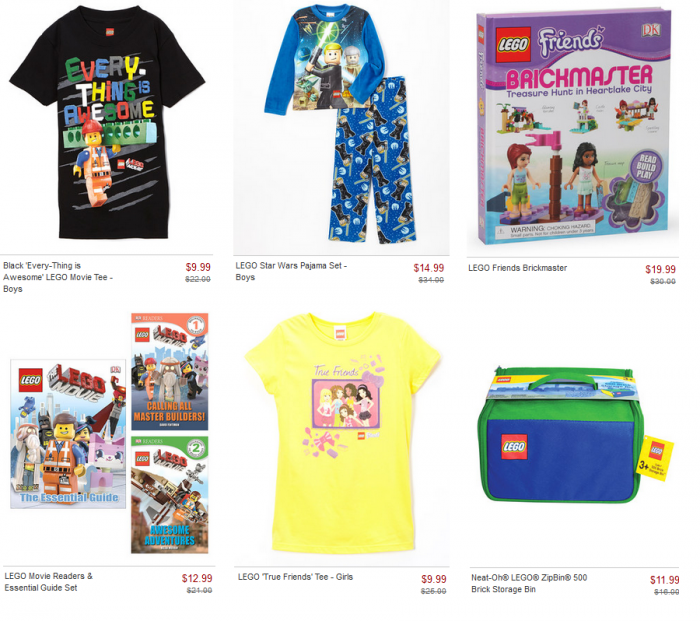Open the Calling All Master Builders reader cover
Screen dimensions: 700x621
[x=170, y=371]
